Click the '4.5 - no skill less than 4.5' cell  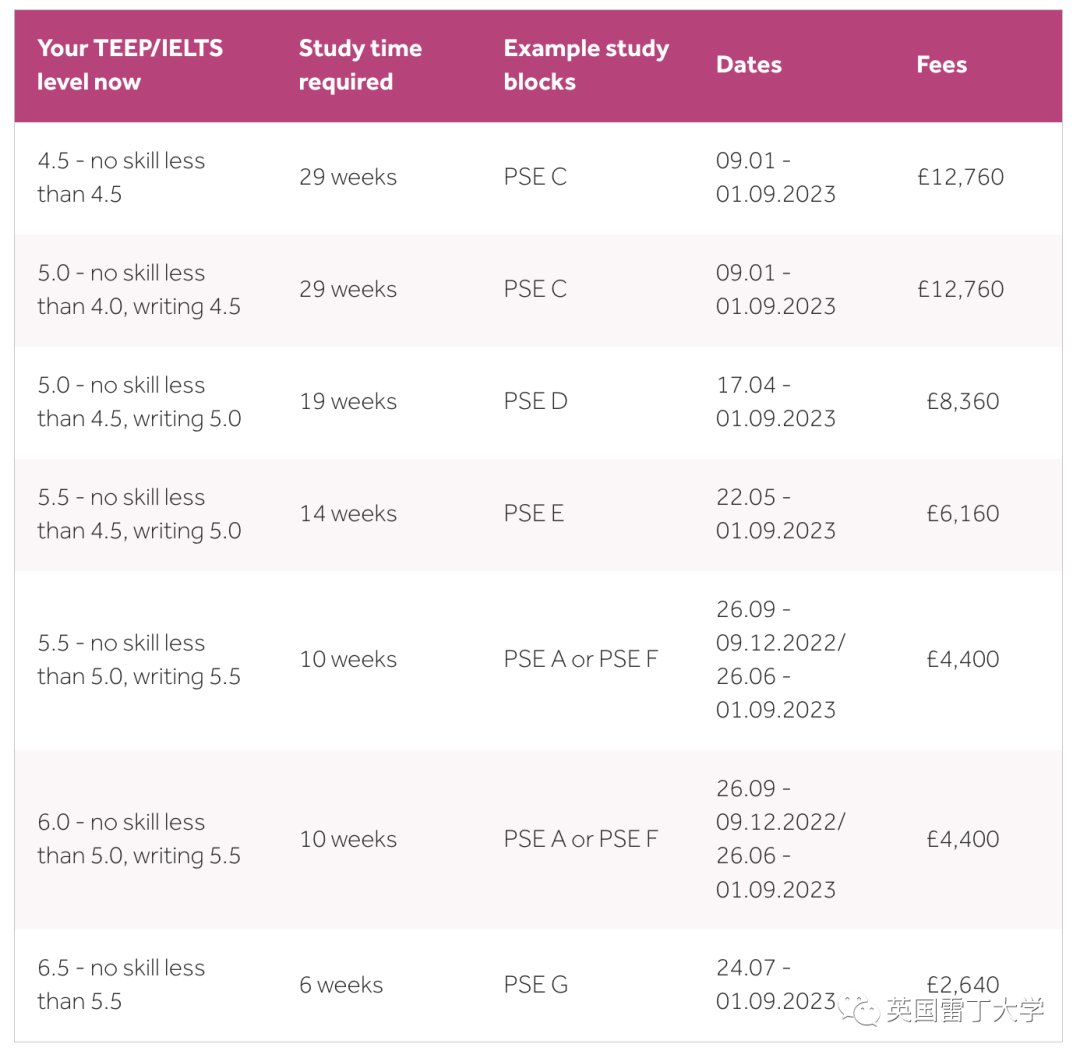point(121,177)
